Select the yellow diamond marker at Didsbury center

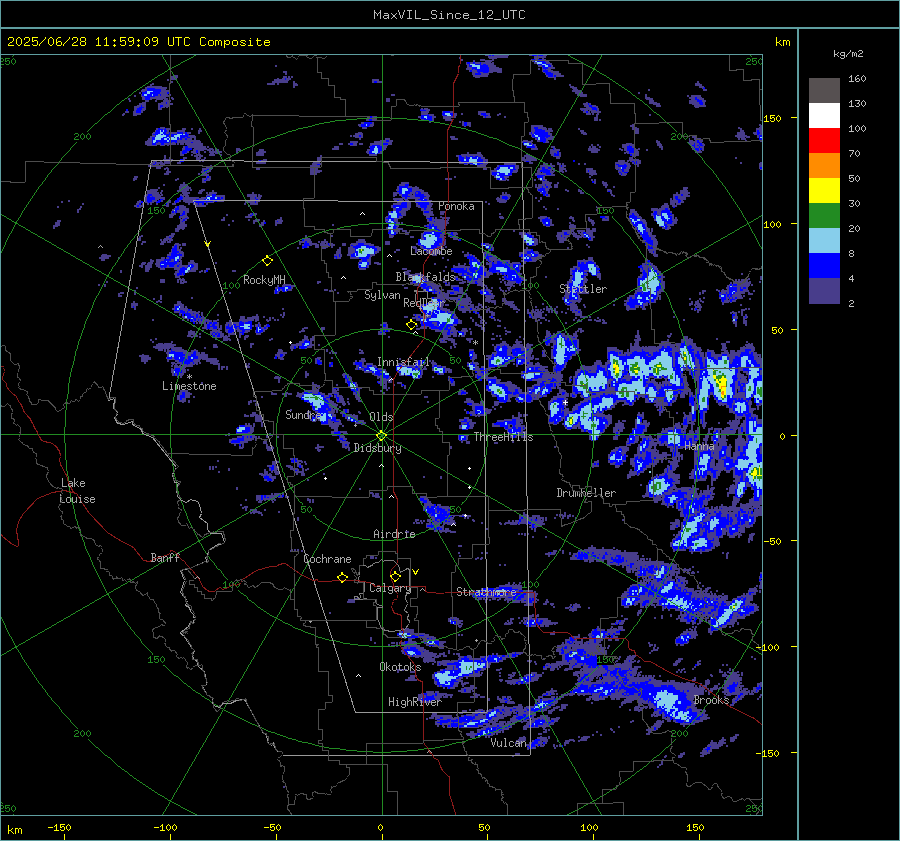(x=382, y=435)
